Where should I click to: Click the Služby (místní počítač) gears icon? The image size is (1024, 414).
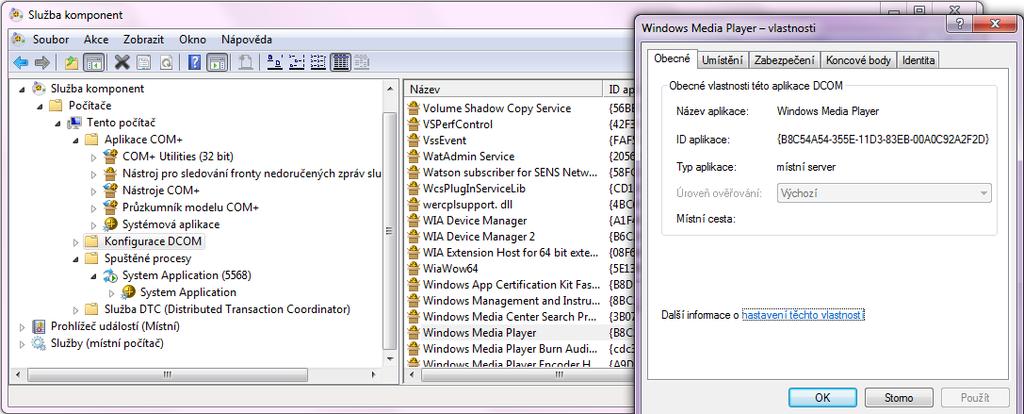click(x=39, y=343)
